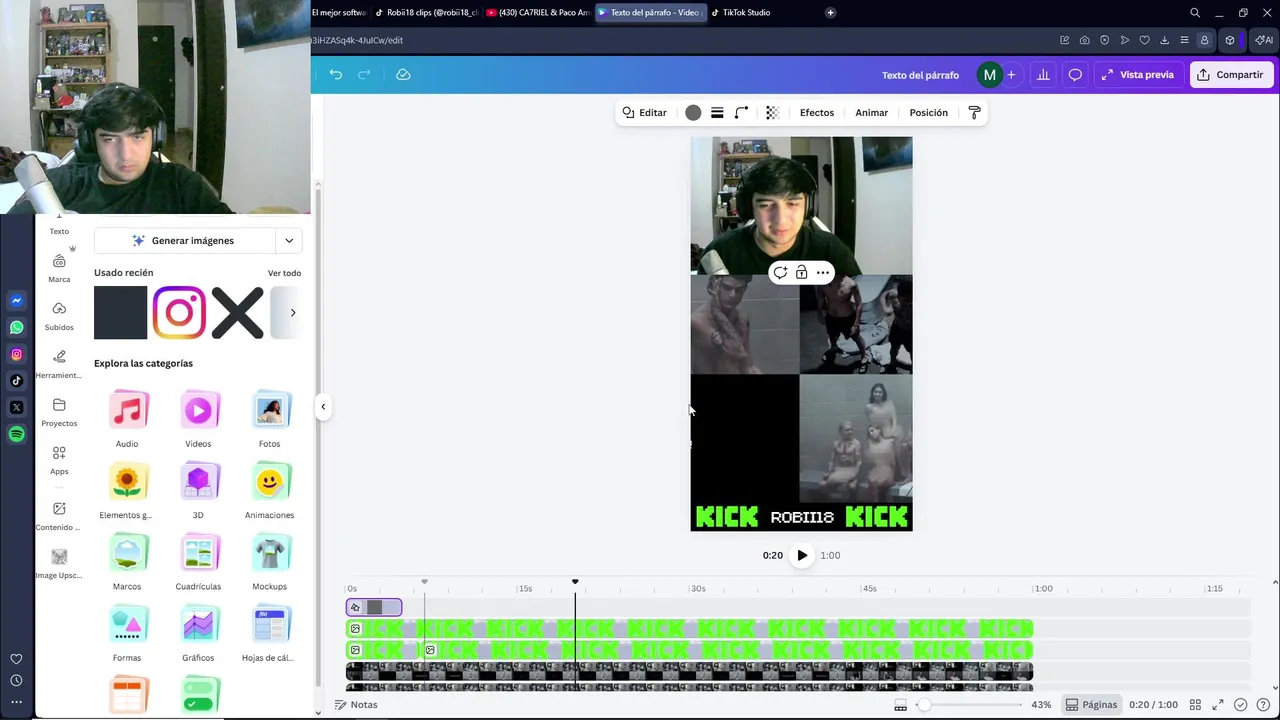This screenshot has width=1280, height=720.
Task: Show more recently used elements
Action: click(292, 313)
